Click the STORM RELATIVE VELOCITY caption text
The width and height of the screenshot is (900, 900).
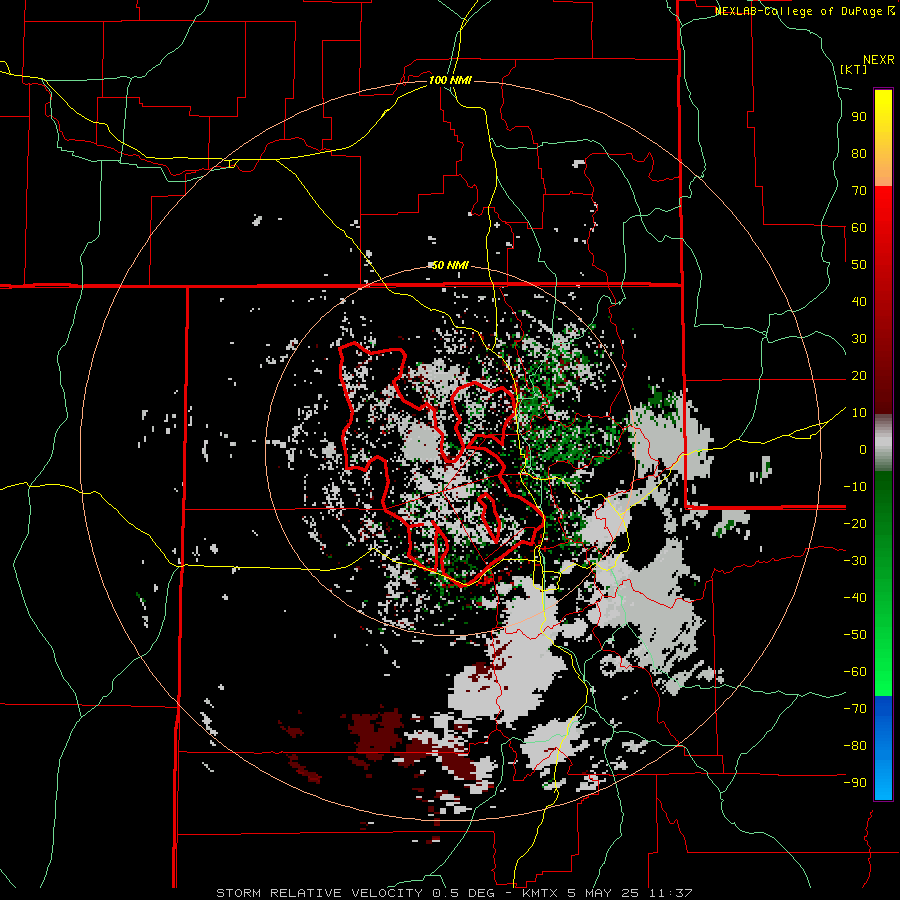pos(319,893)
